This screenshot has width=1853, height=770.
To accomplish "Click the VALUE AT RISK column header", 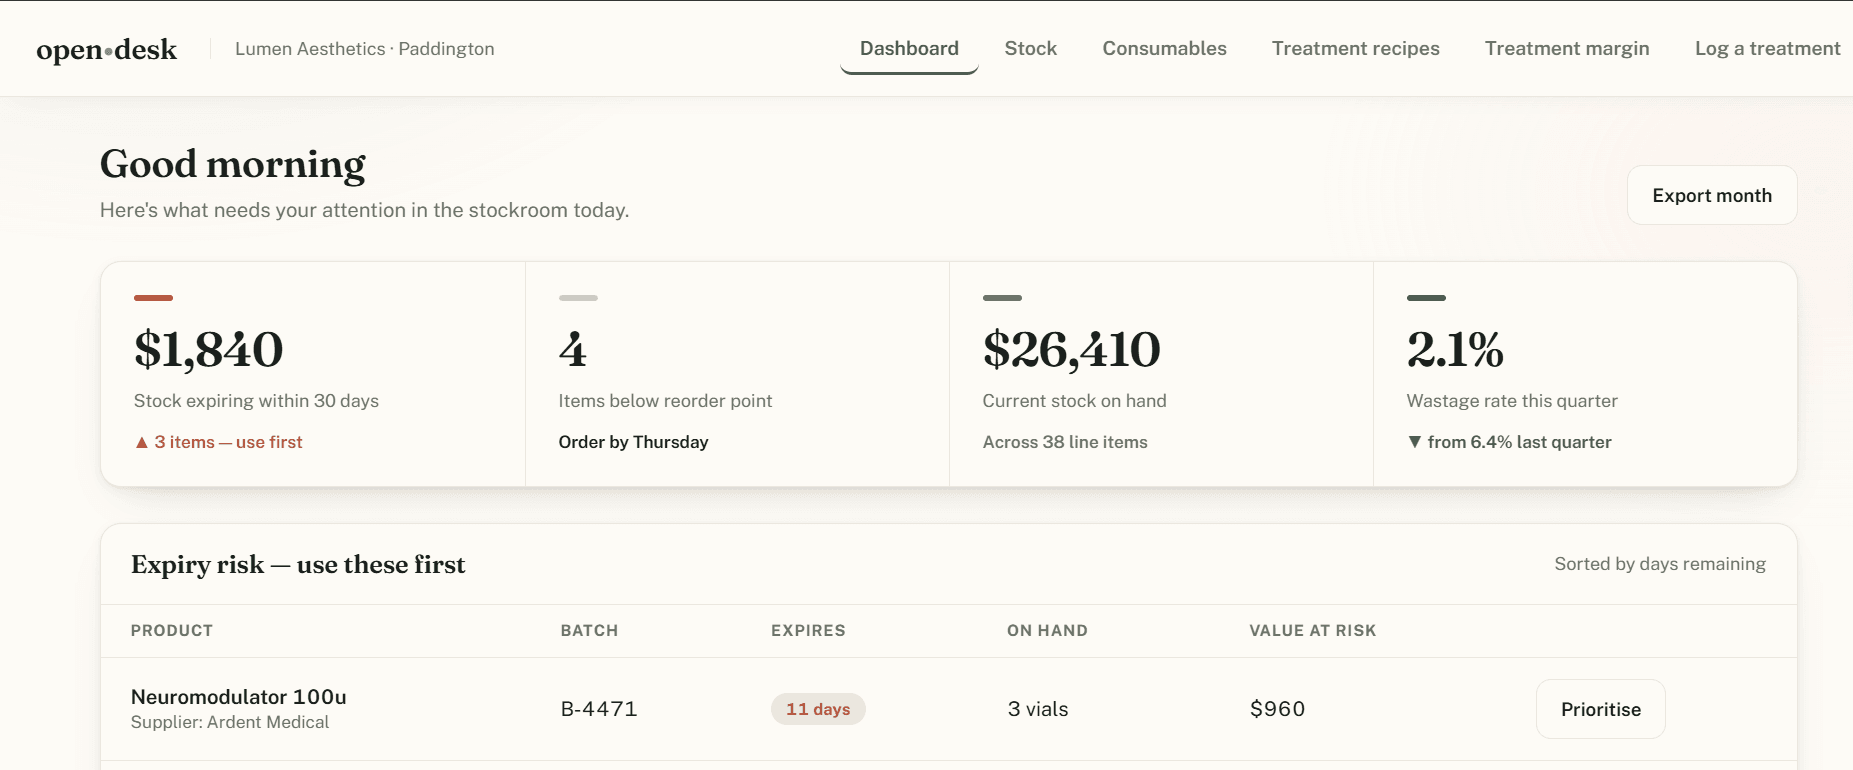I will pos(1312,631).
